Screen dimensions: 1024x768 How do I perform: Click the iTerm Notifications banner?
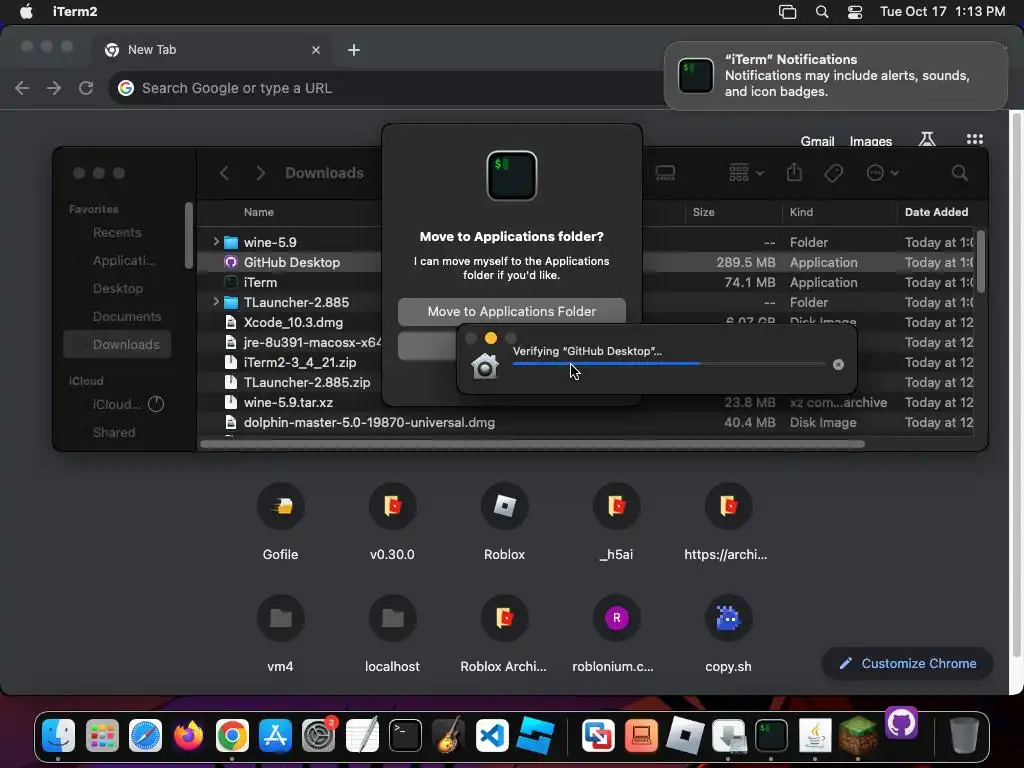coord(836,76)
